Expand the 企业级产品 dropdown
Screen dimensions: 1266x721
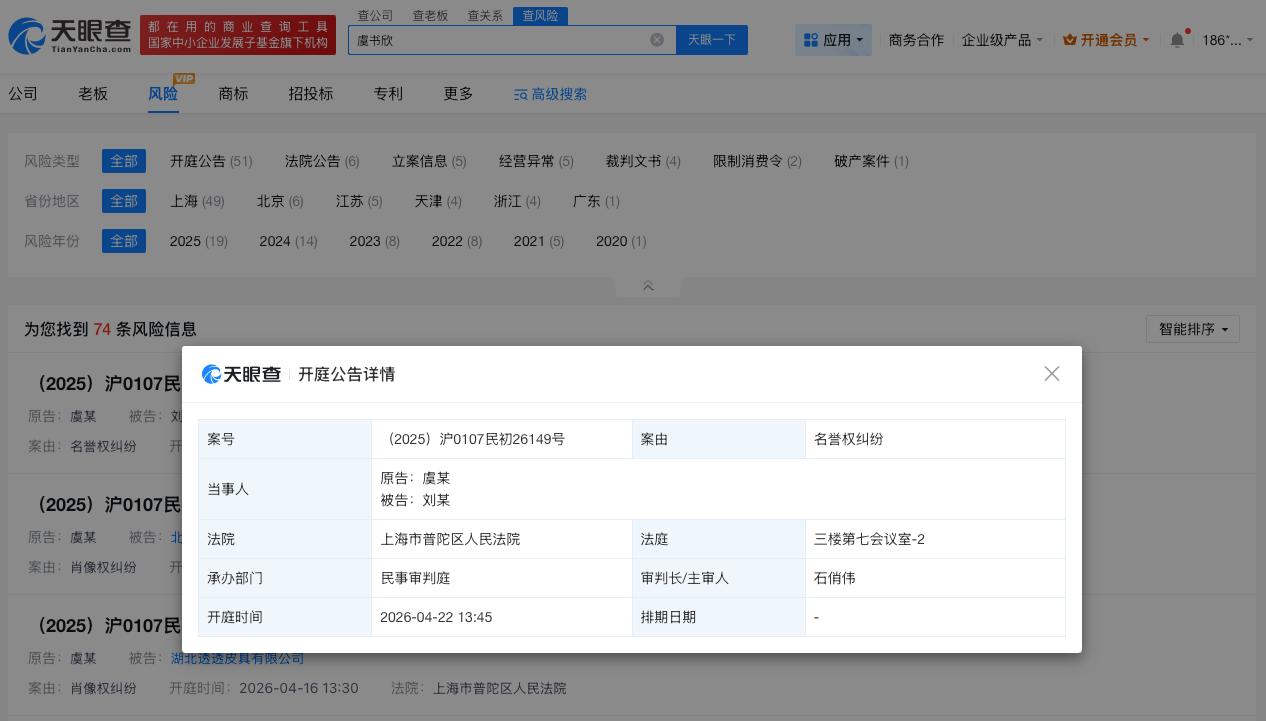click(997, 40)
